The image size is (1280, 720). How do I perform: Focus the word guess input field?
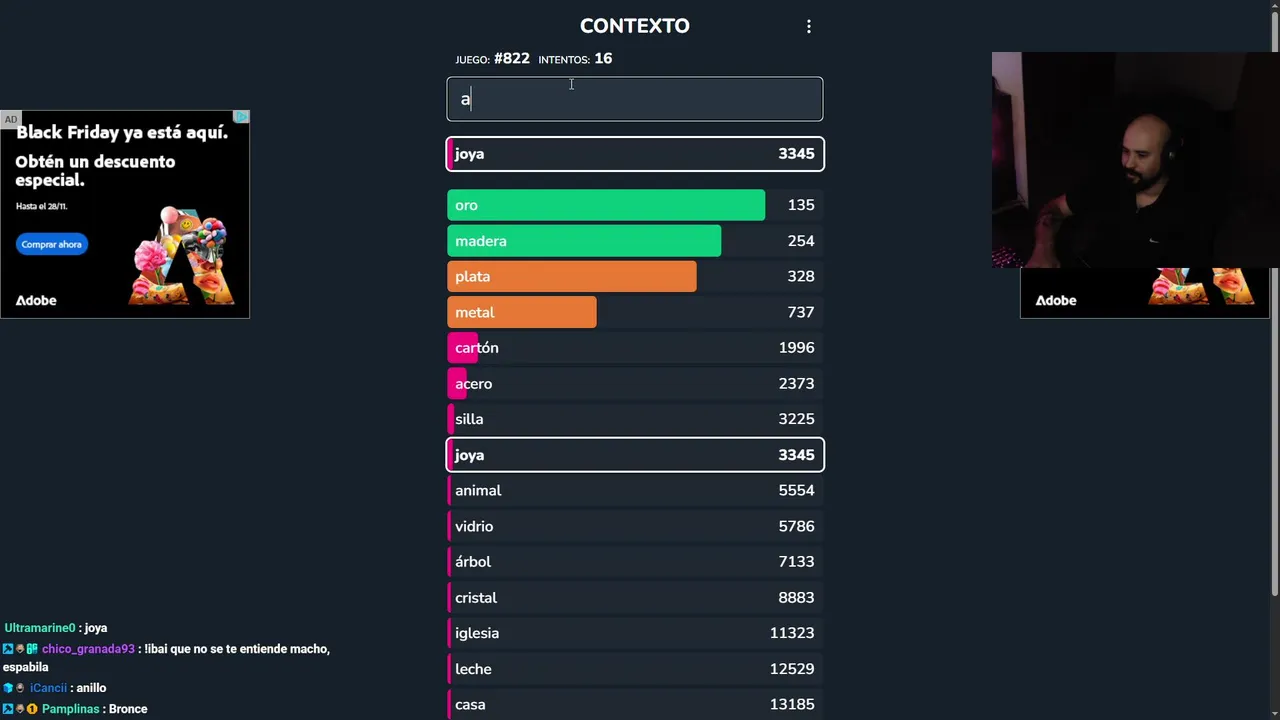point(634,99)
